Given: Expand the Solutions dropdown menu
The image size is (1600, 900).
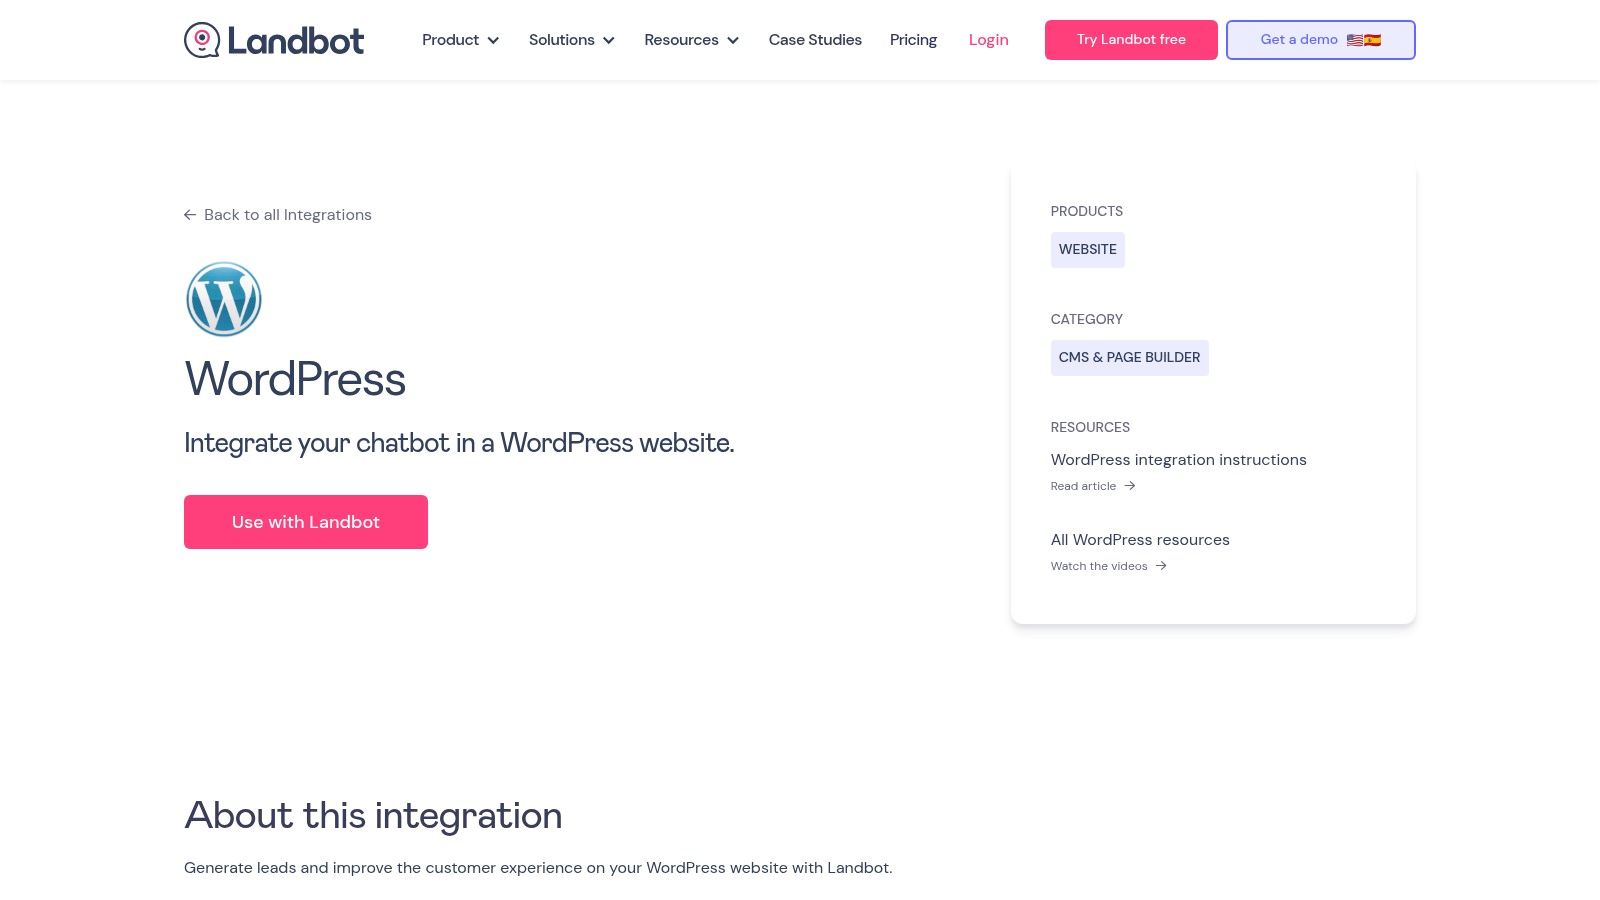Looking at the screenshot, I should pyautogui.click(x=572, y=40).
